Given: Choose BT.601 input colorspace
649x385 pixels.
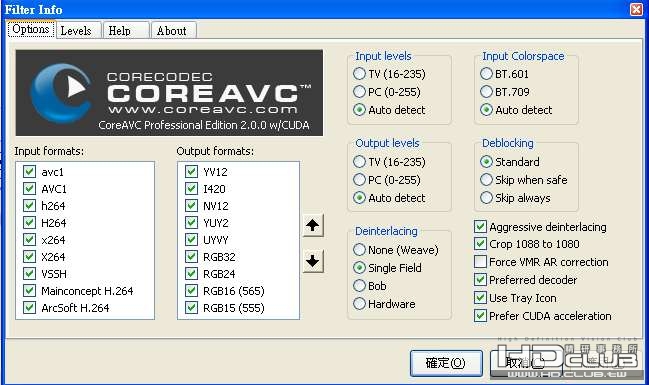Looking at the screenshot, I should (486, 74).
